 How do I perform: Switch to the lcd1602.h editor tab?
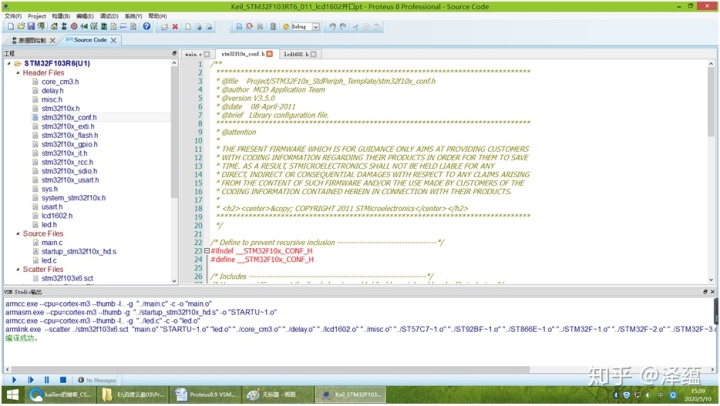pyautogui.click(x=296, y=54)
